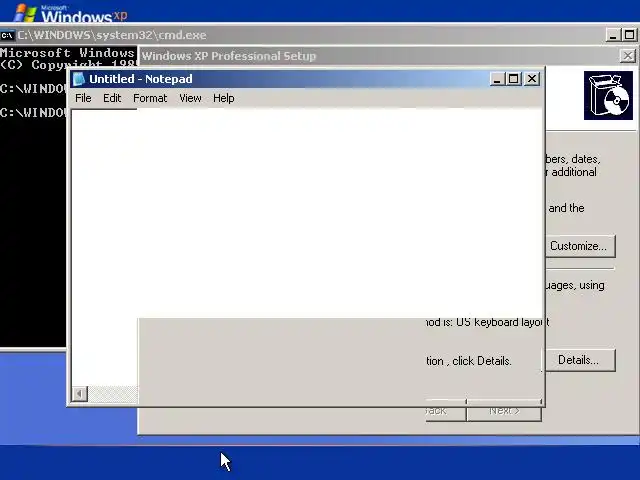The width and height of the screenshot is (640, 480).
Task: Open the File menu in Notepad
Action: tap(83, 98)
